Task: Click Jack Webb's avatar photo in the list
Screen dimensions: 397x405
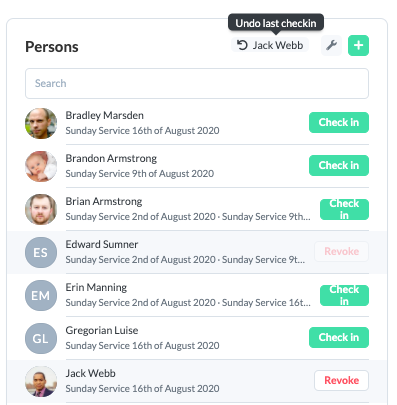Action: [41, 381]
